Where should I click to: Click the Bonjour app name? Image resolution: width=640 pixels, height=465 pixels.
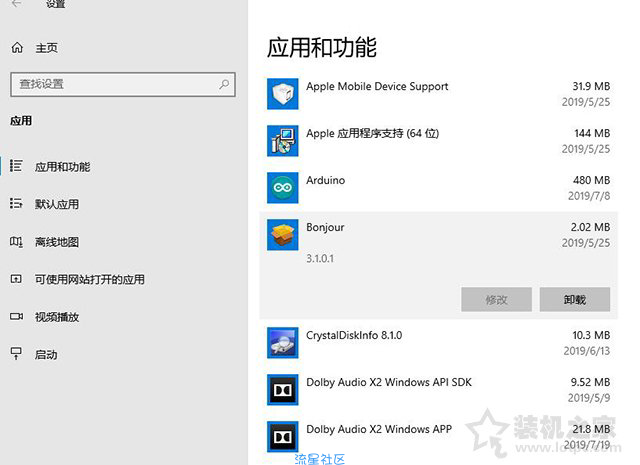pos(325,228)
